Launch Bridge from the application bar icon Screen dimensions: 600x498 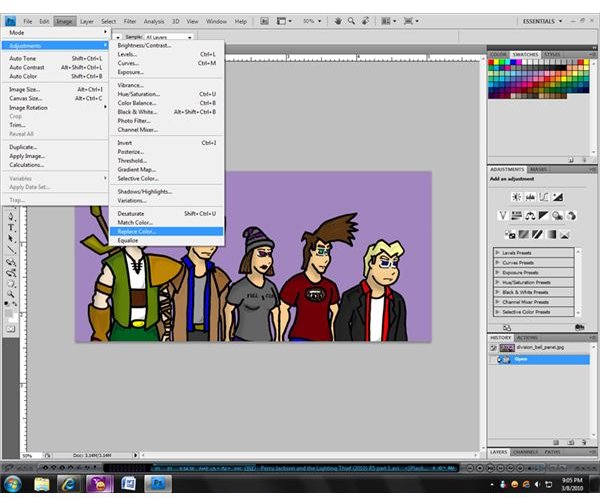tap(264, 21)
